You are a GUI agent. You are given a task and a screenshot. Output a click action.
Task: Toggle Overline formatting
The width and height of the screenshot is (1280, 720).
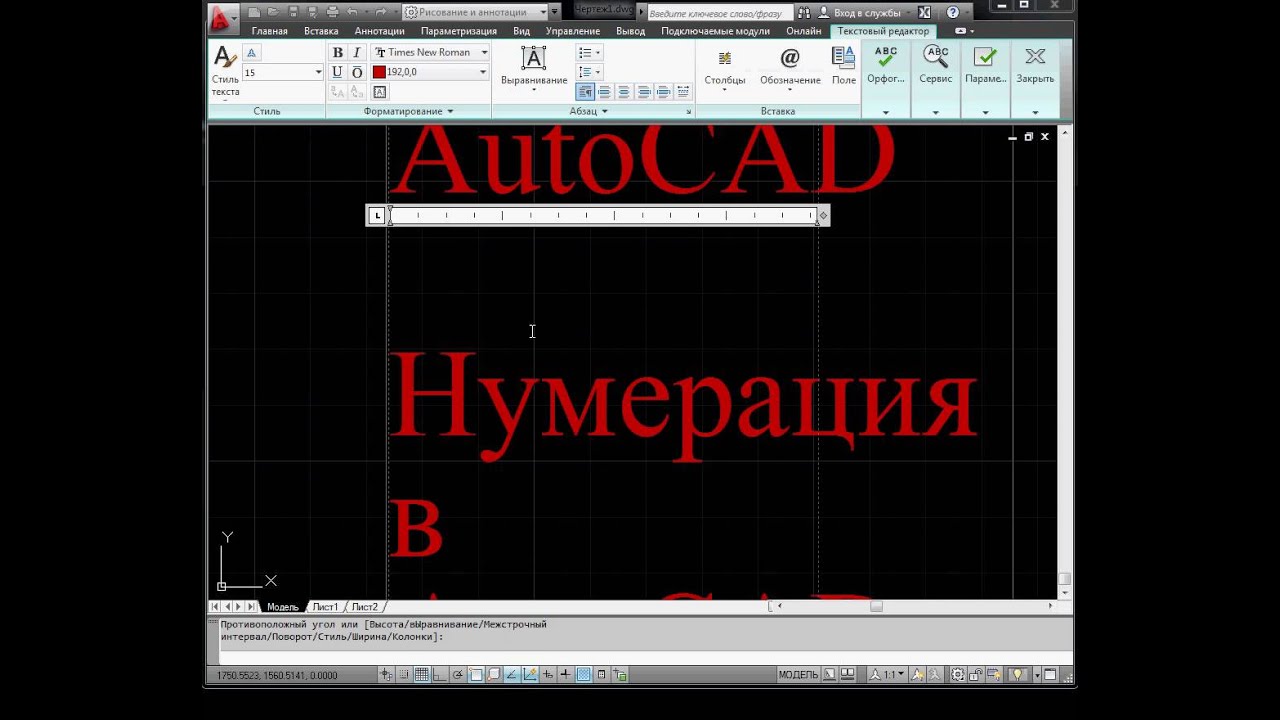pos(357,72)
